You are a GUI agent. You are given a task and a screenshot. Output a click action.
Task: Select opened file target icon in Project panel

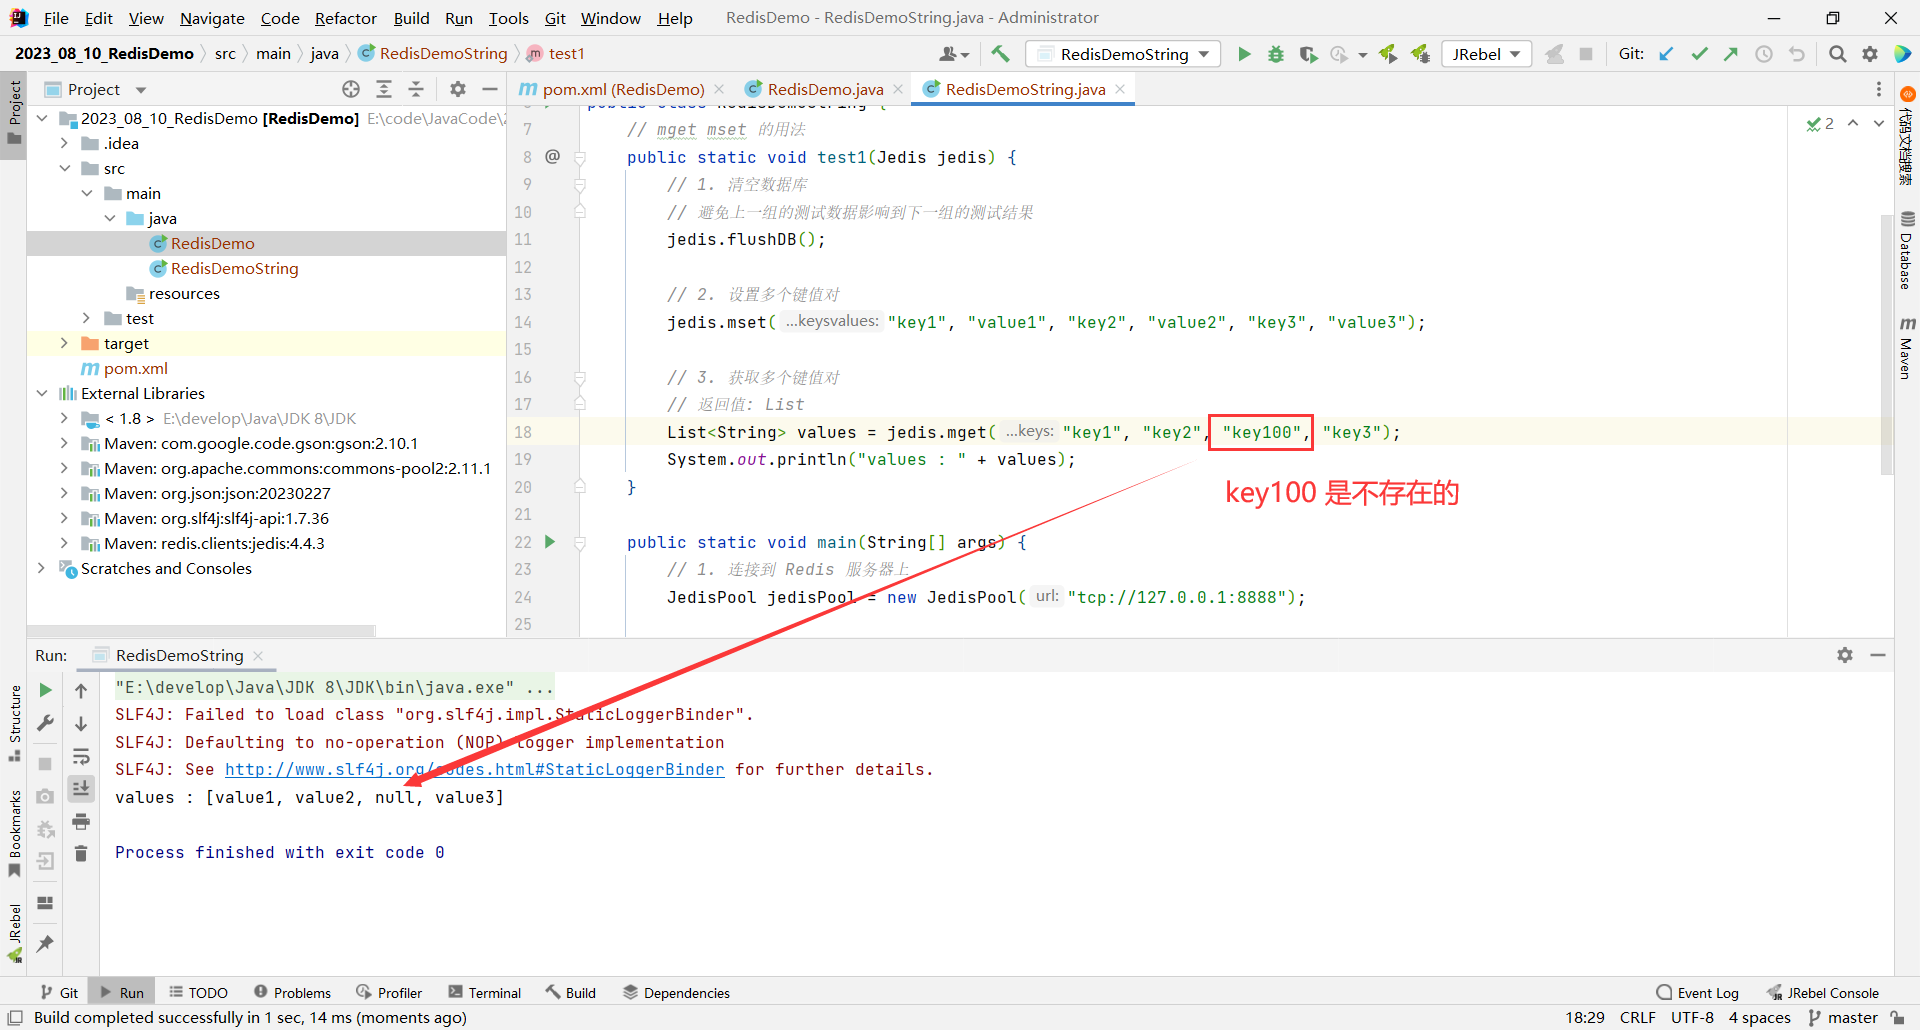tap(351, 89)
